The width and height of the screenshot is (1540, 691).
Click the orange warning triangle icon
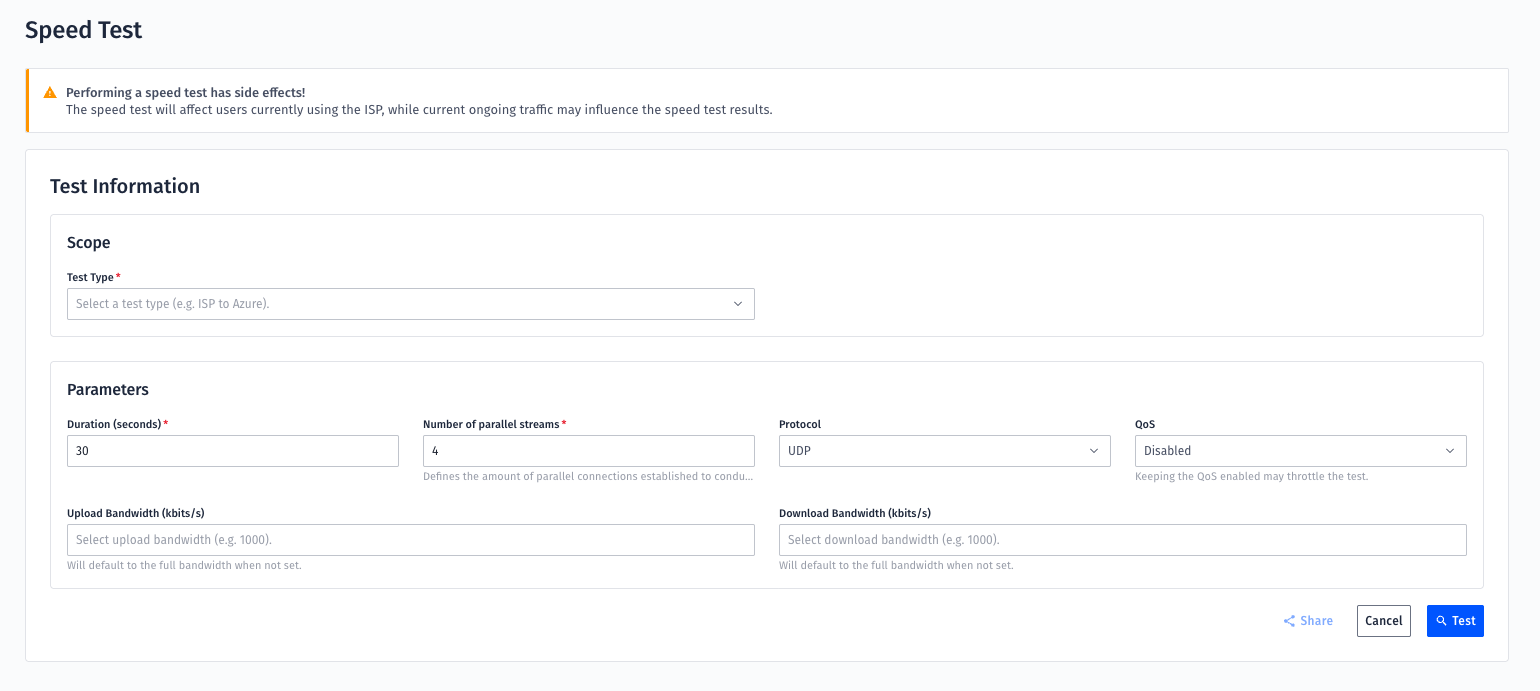tap(50, 92)
